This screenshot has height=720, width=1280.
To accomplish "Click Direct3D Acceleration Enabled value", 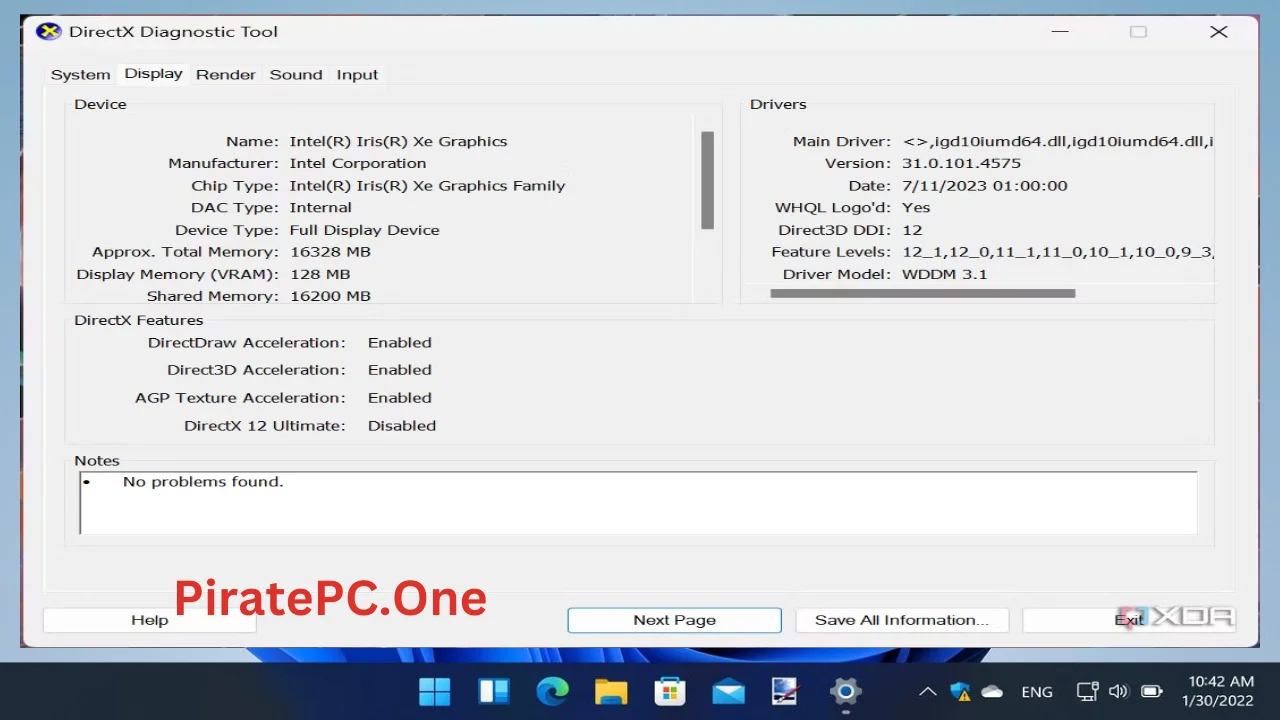I will click(x=399, y=370).
